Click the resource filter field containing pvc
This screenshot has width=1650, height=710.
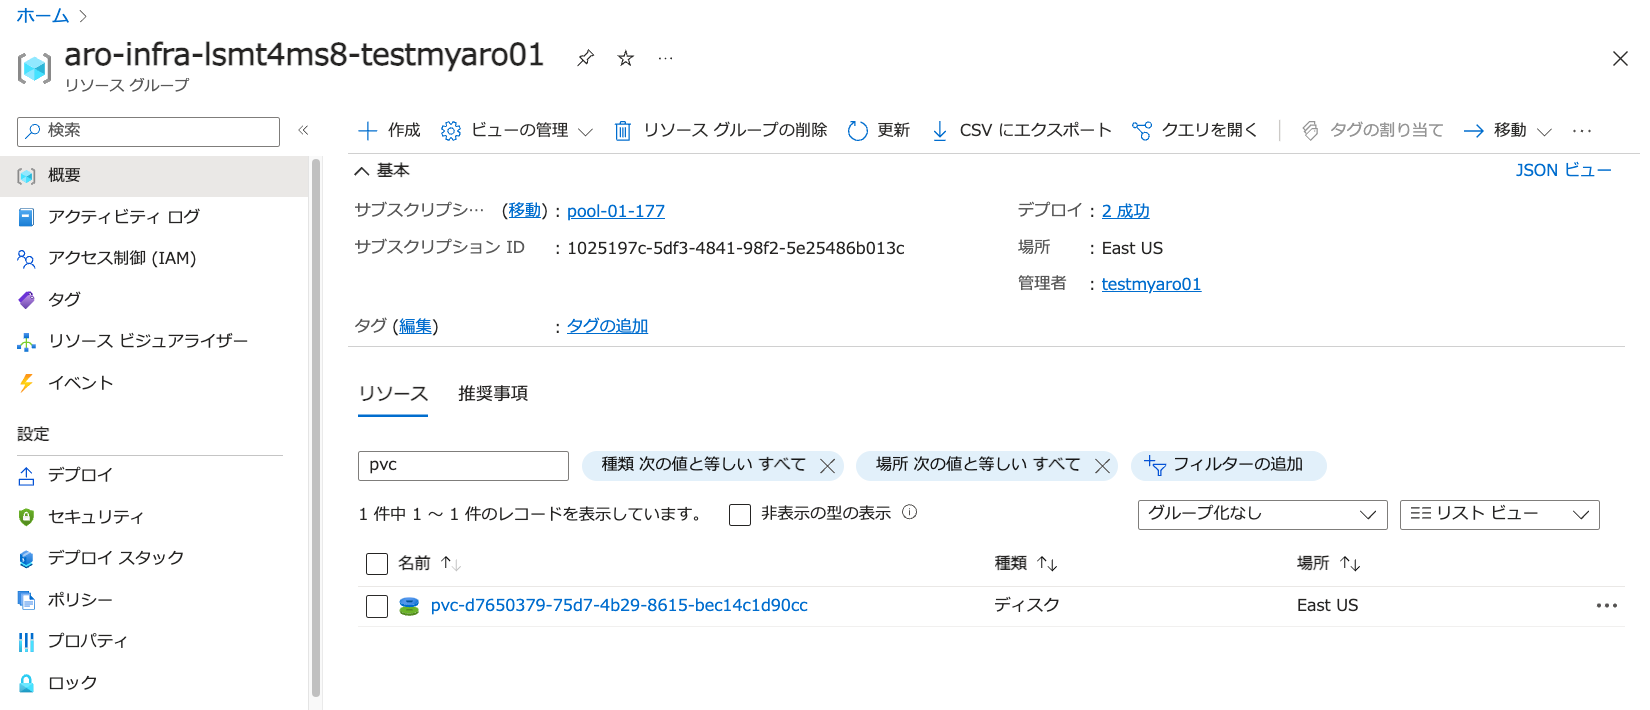tap(463, 465)
